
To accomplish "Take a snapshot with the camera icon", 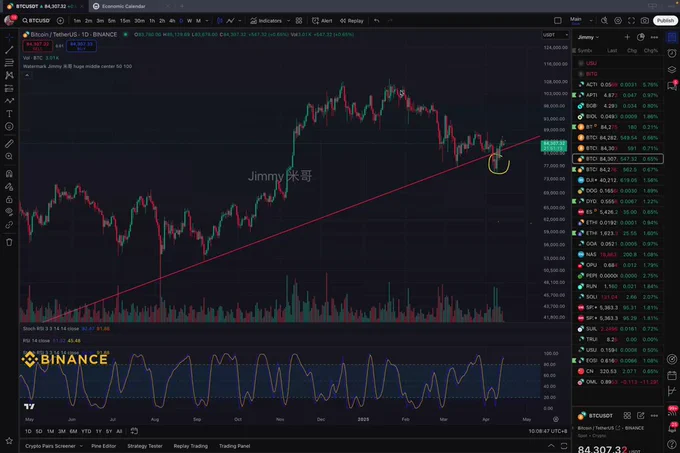I will point(645,20).
